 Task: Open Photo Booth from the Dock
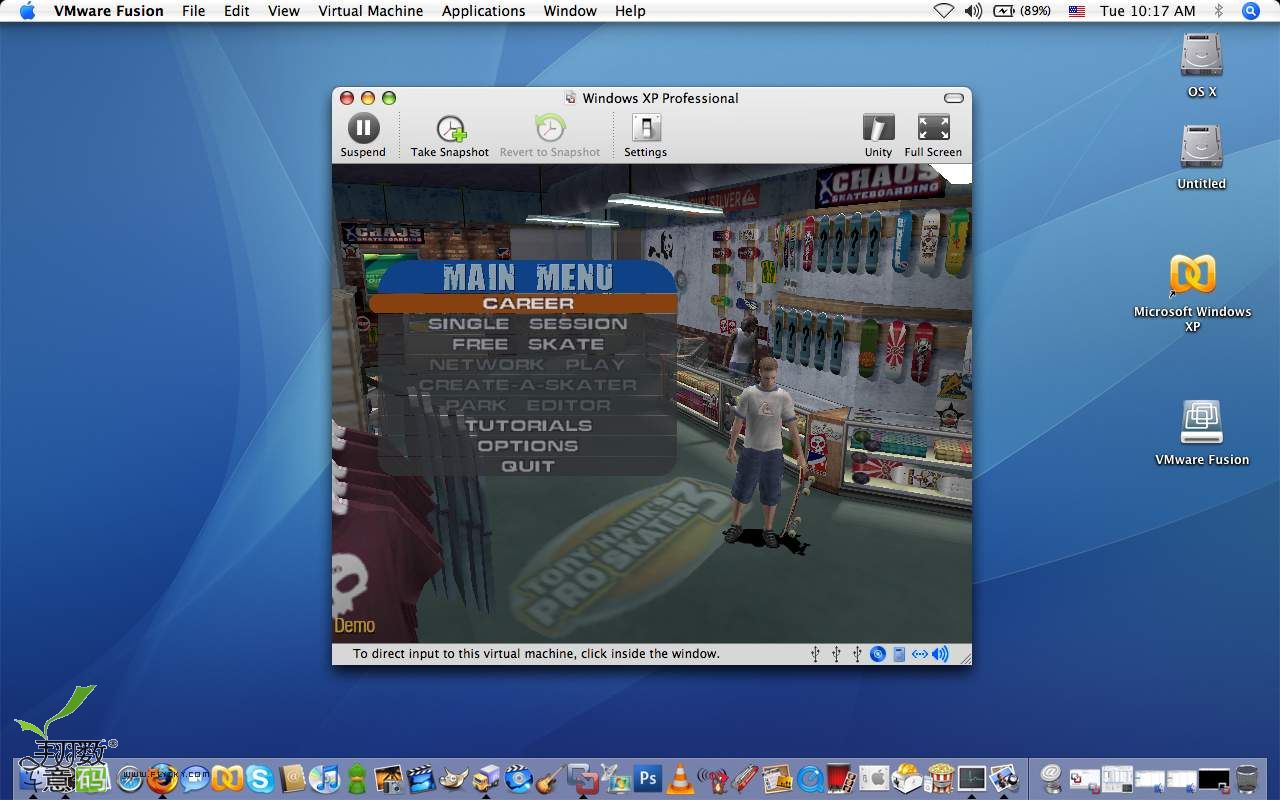tap(843, 778)
